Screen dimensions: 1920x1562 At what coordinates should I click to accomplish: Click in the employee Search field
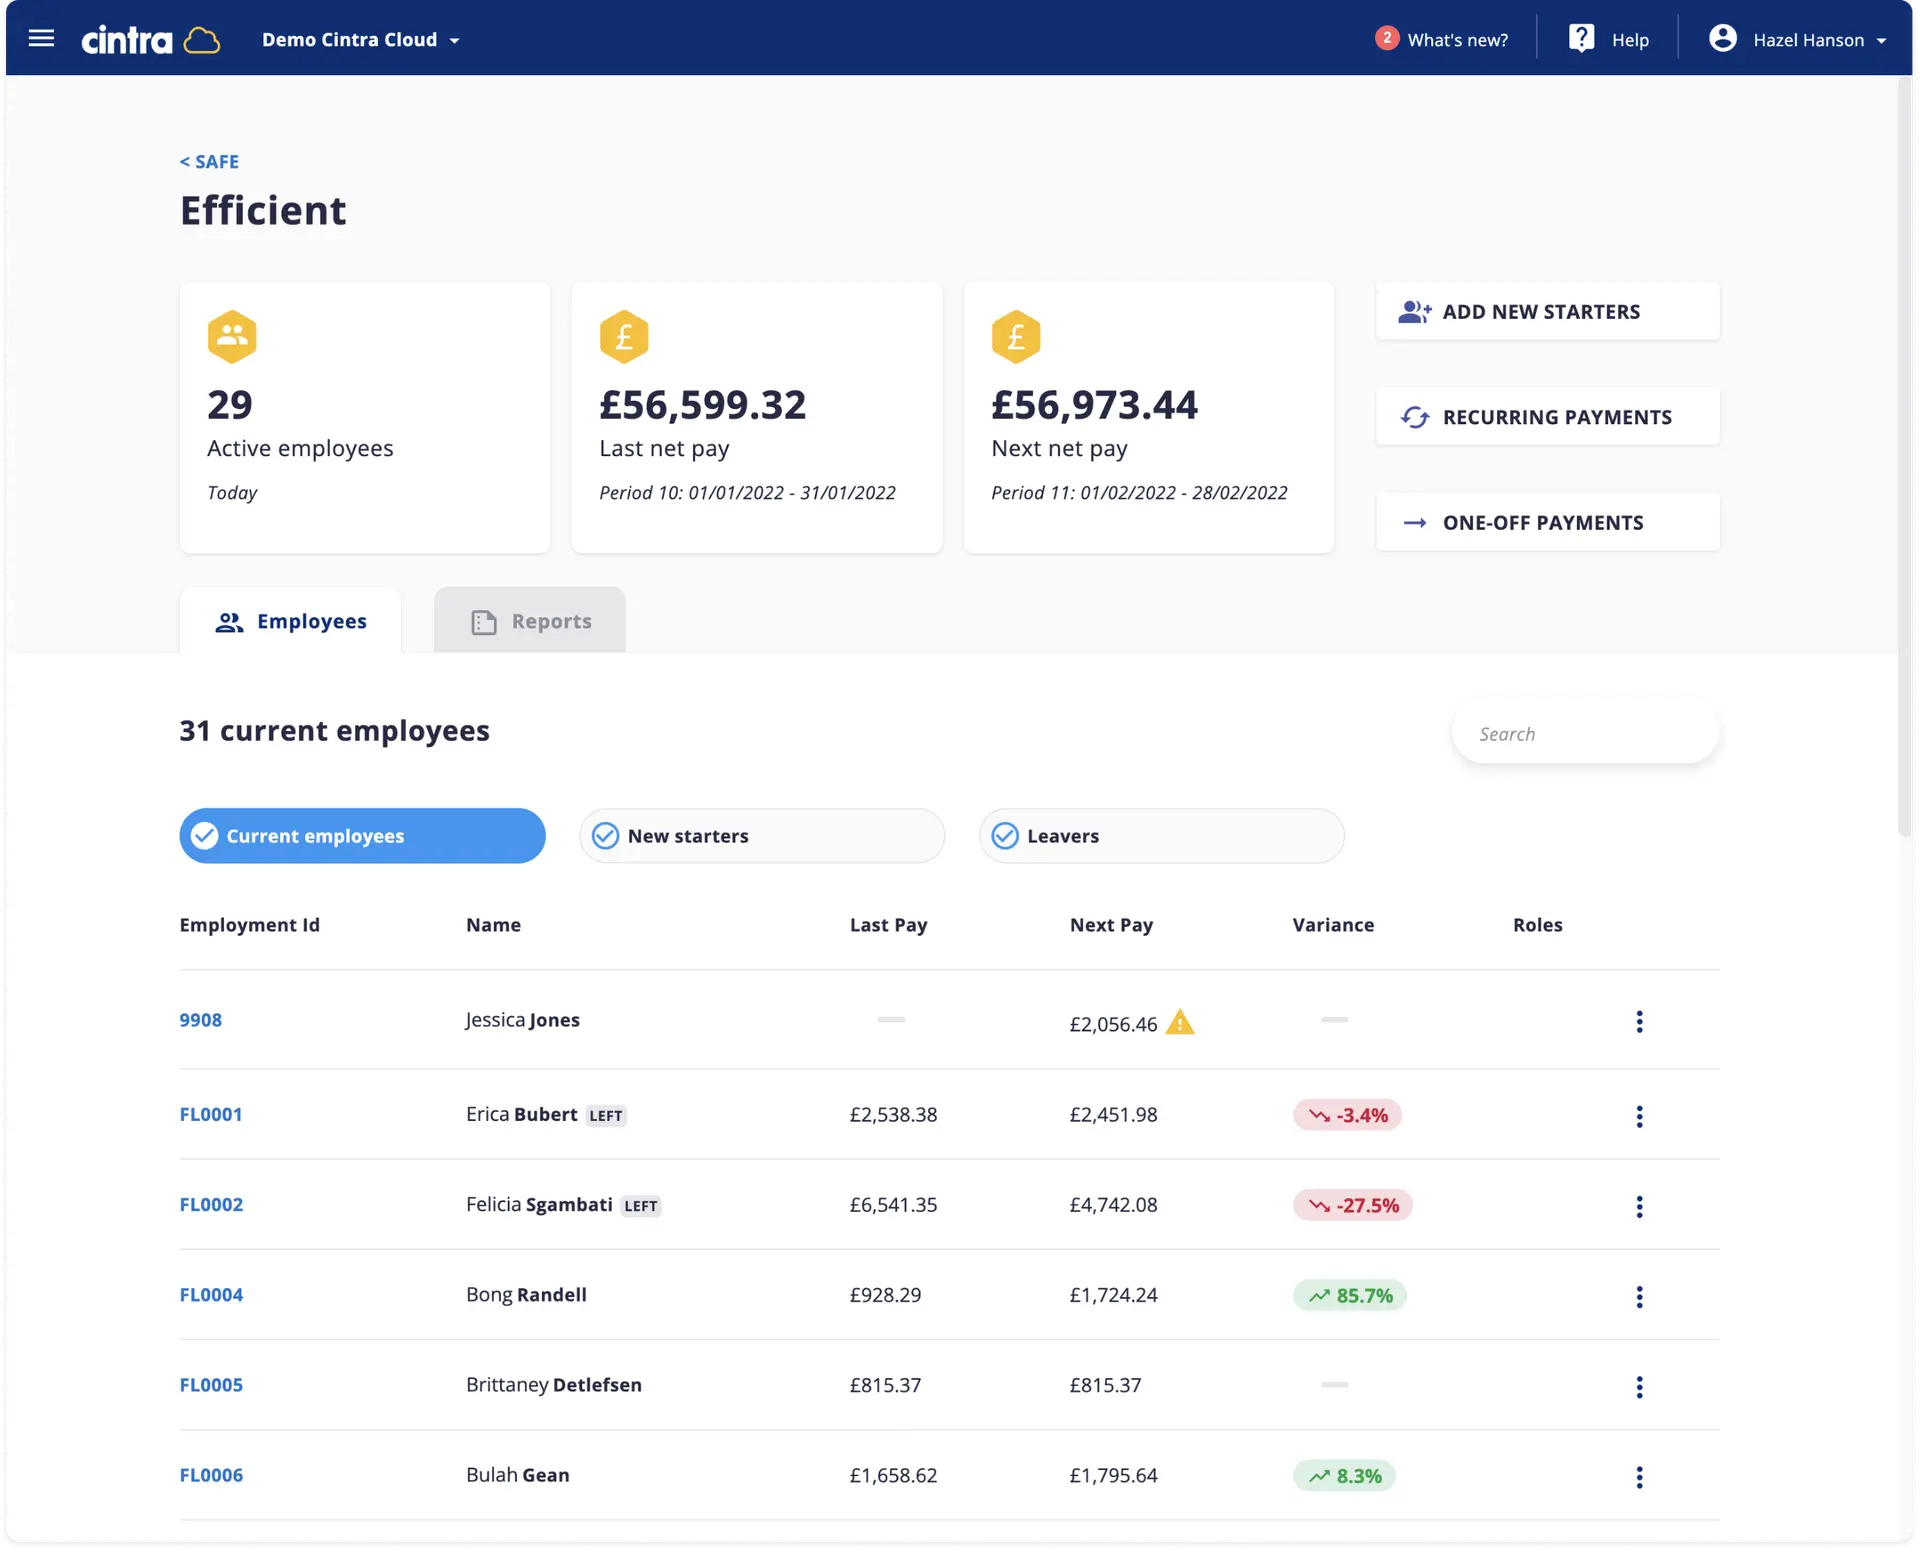[x=1585, y=734]
